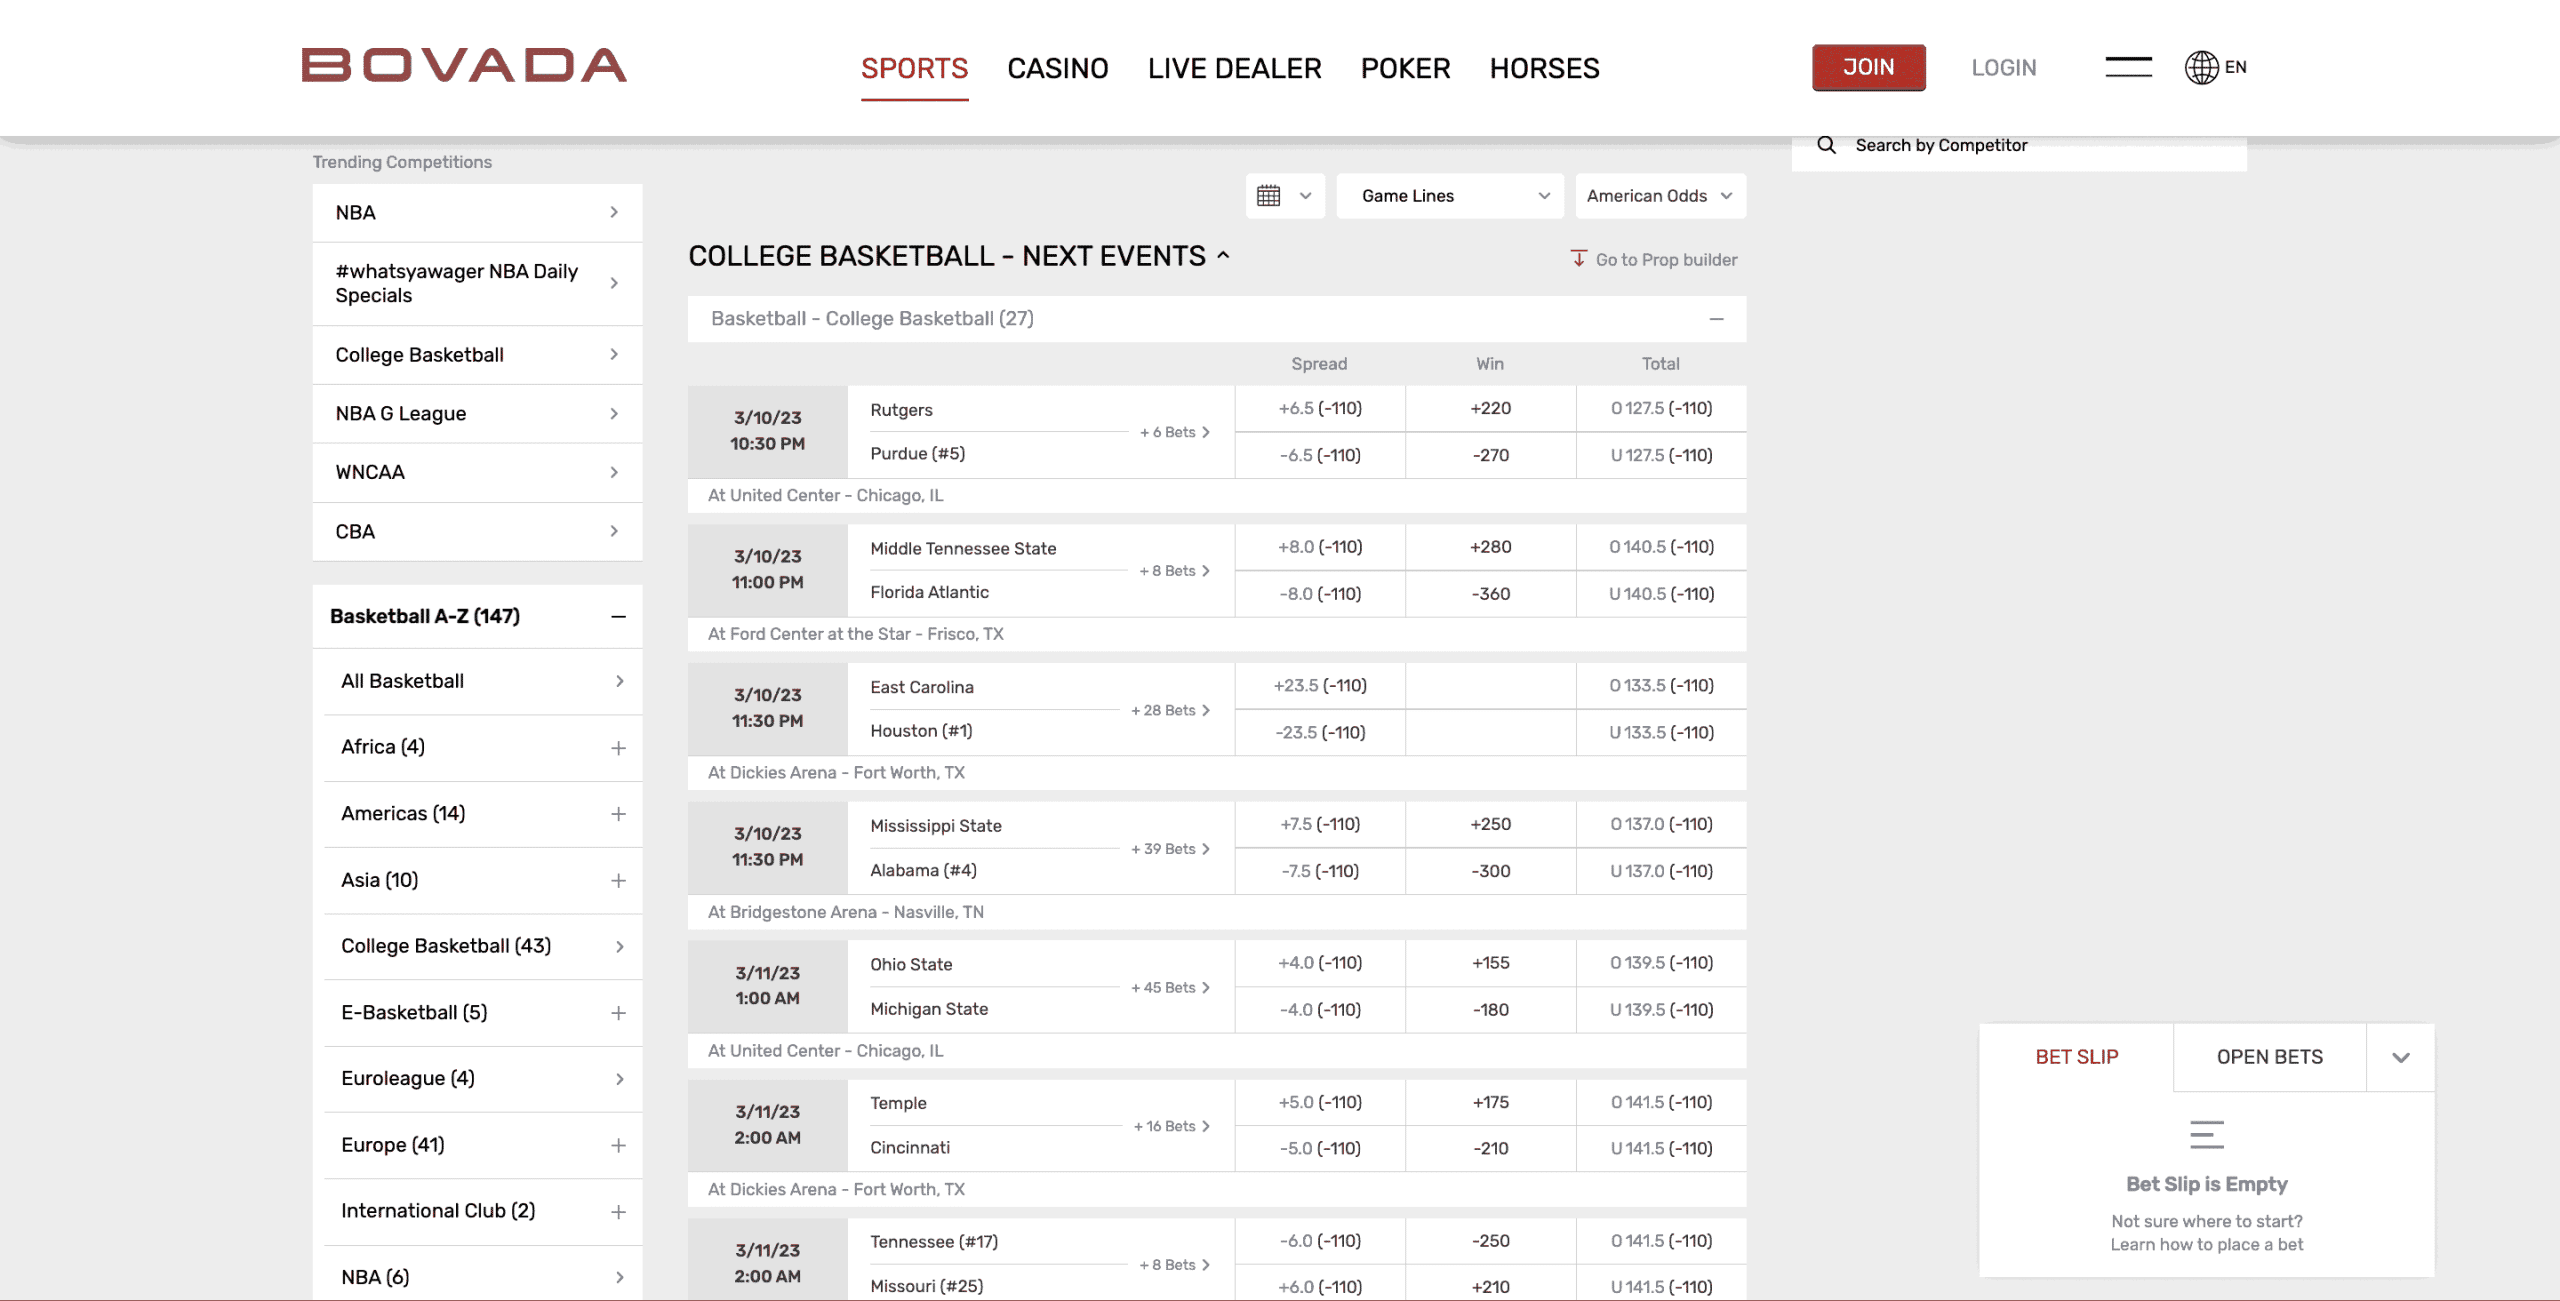The width and height of the screenshot is (2560, 1301).
Task: Go to the Casino section
Action: 1057,68
